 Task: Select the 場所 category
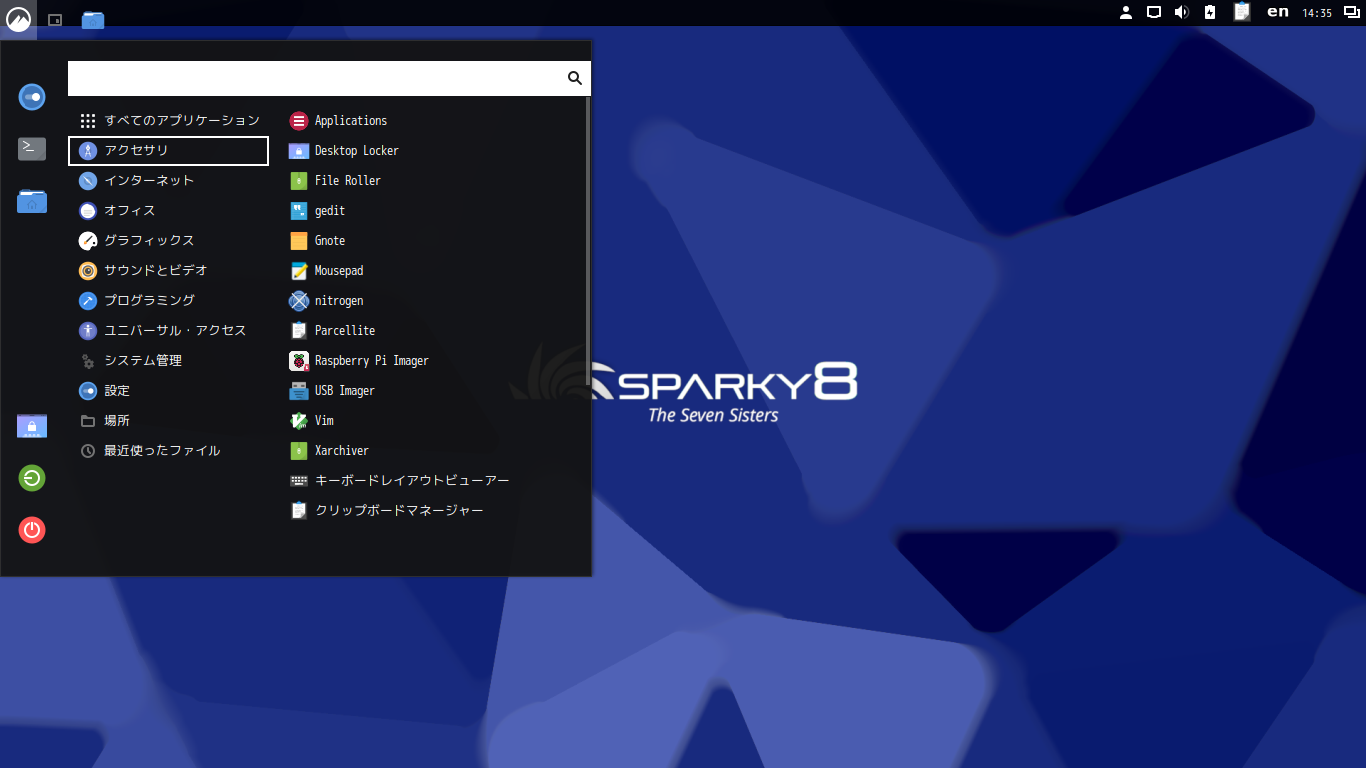[x=168, y=420]
